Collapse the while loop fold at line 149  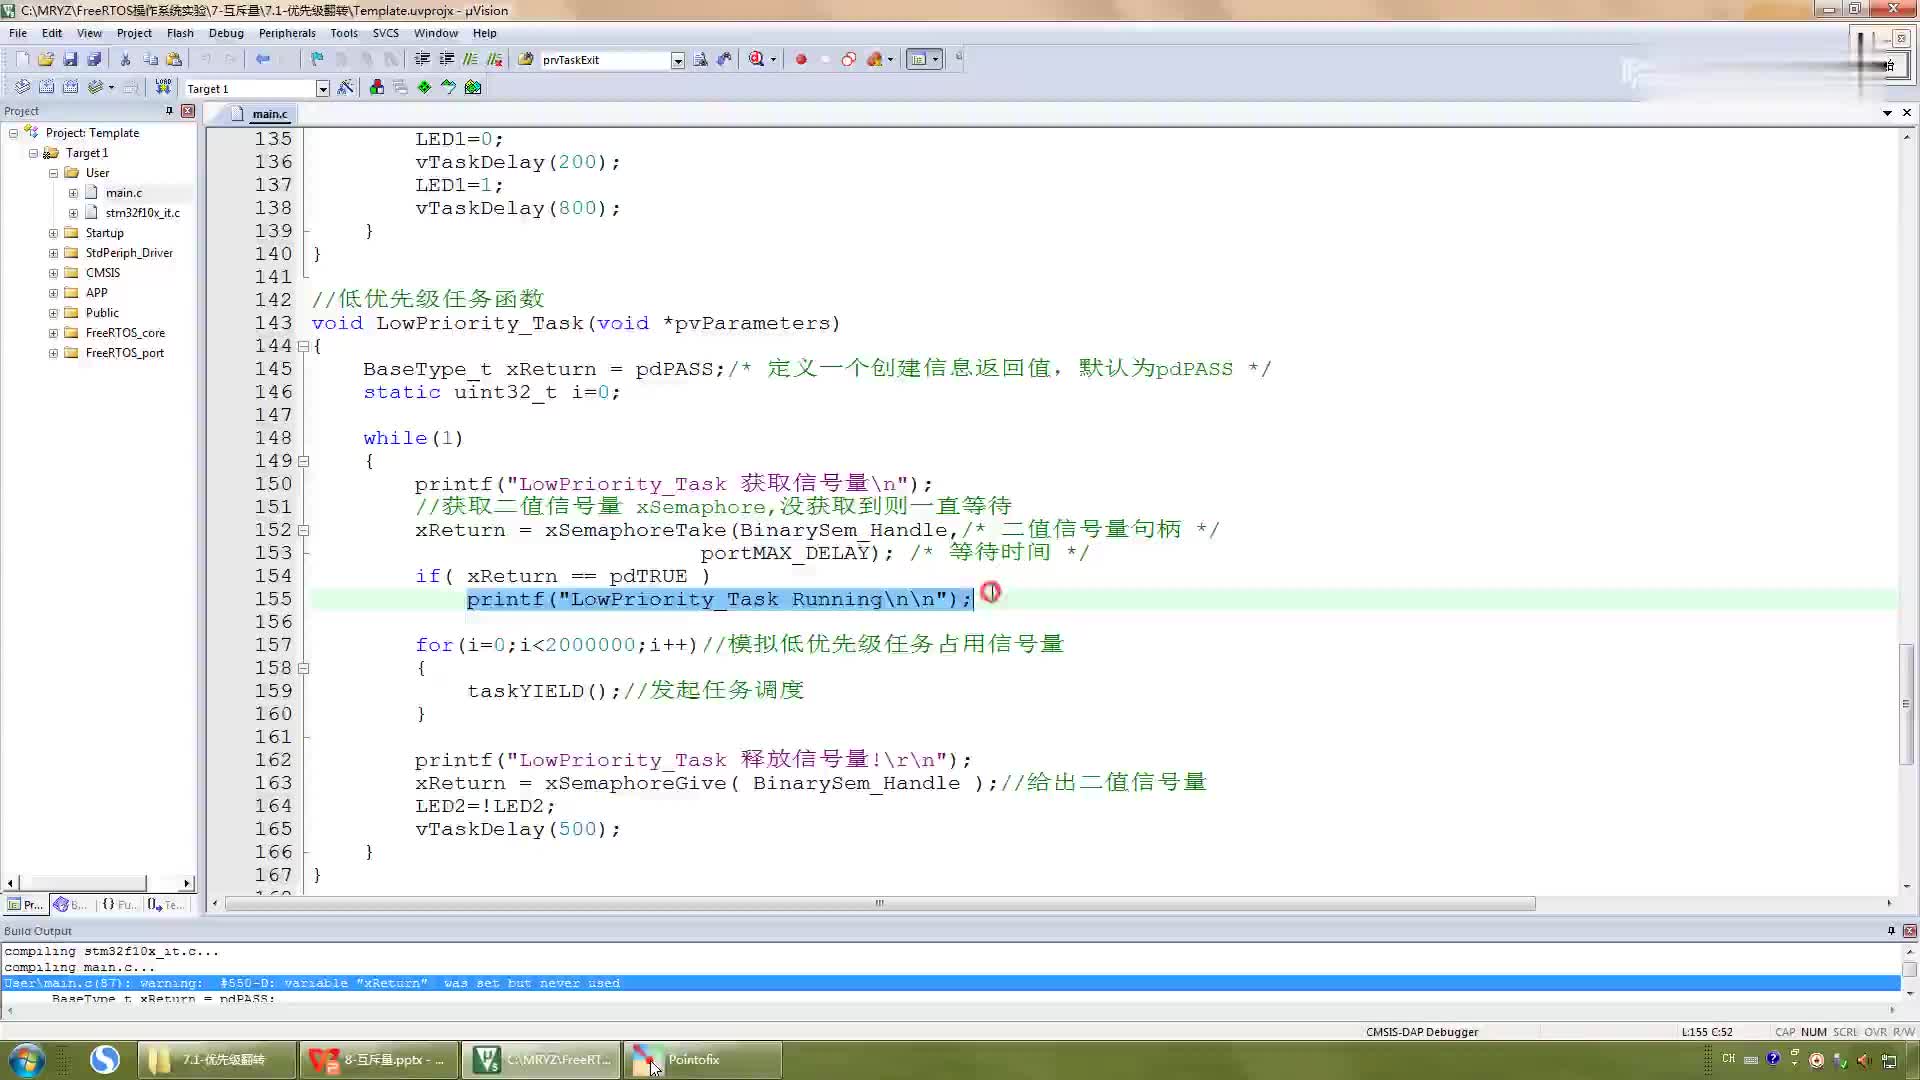pyautogui.click(x=303, y=461)
